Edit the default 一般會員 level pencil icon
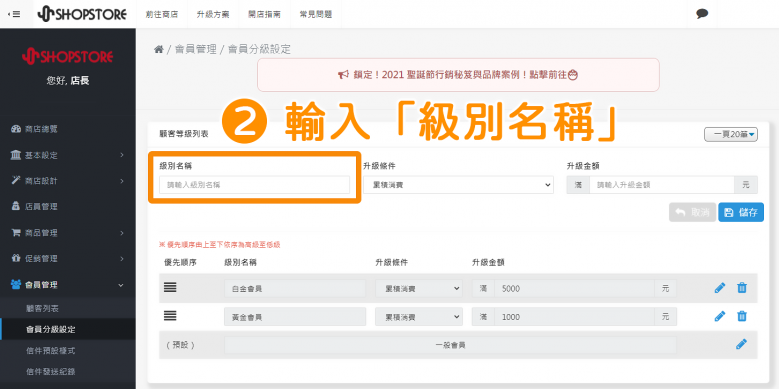Viewport: 779px width, 389px height. (x=741, y=344)
